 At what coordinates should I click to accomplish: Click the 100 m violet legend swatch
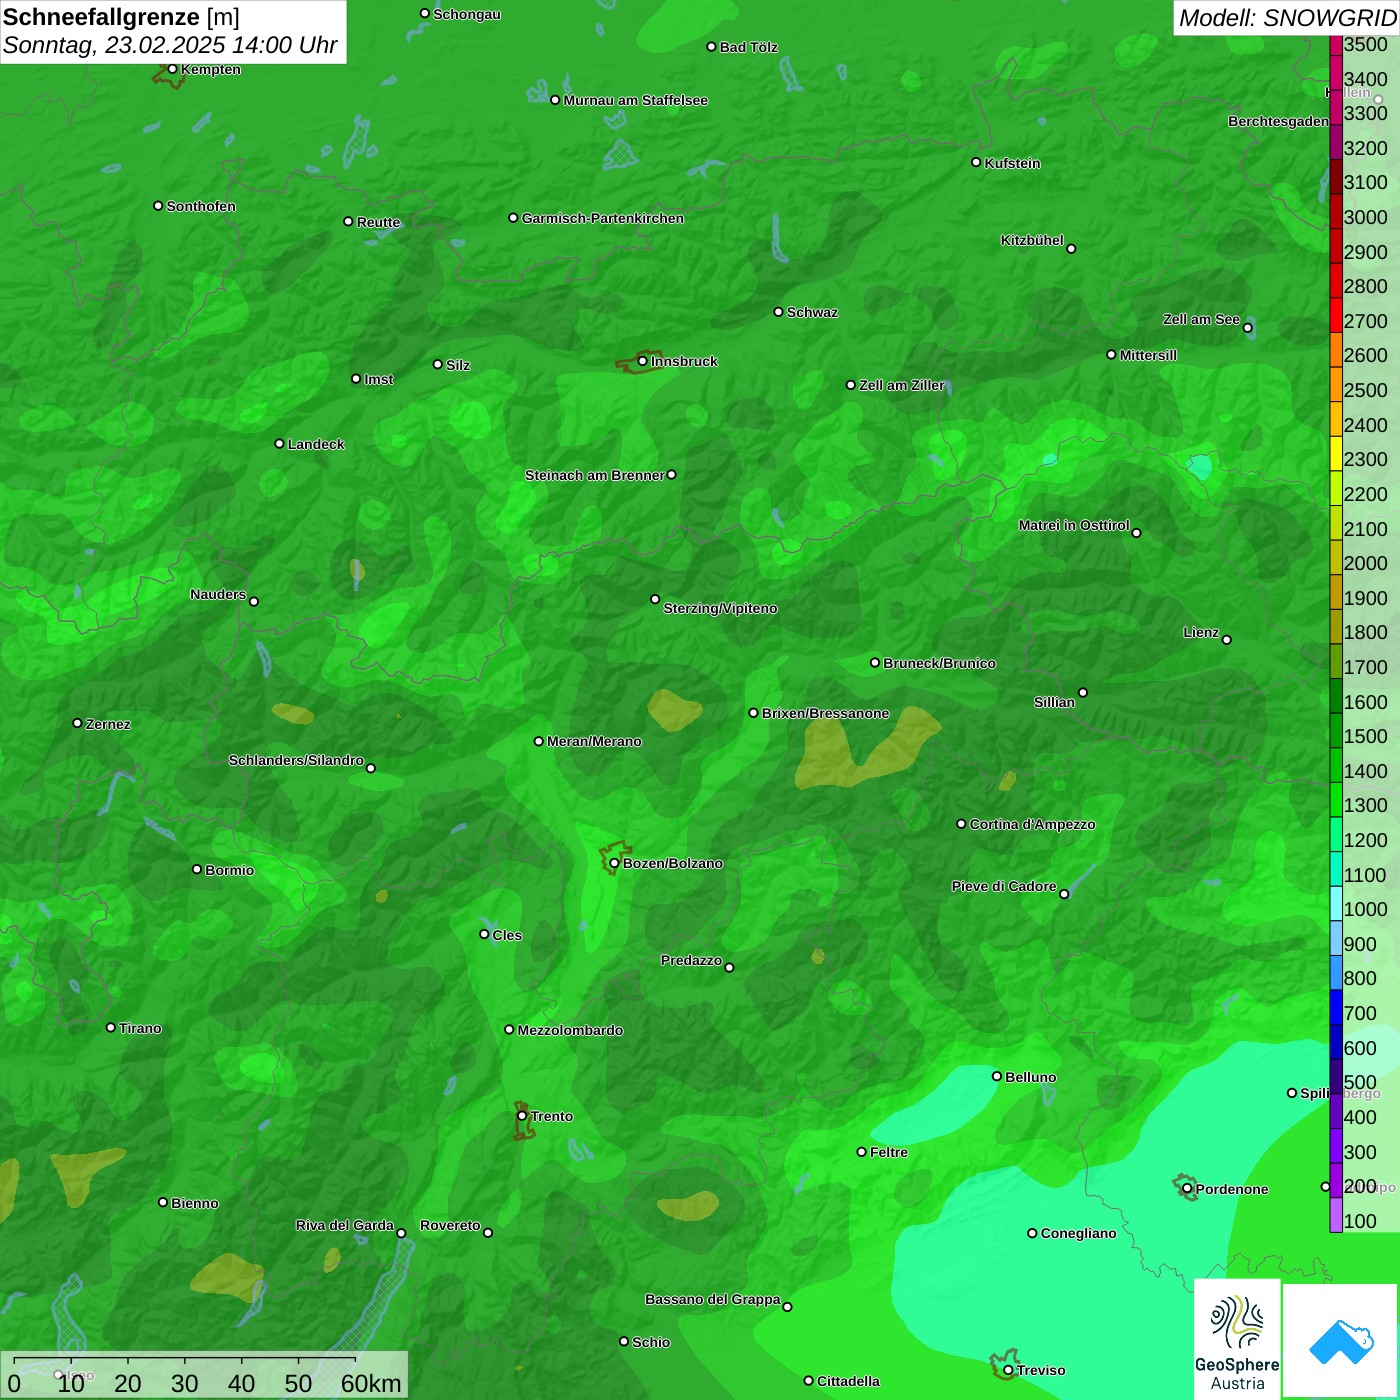coord(1336,1215)
